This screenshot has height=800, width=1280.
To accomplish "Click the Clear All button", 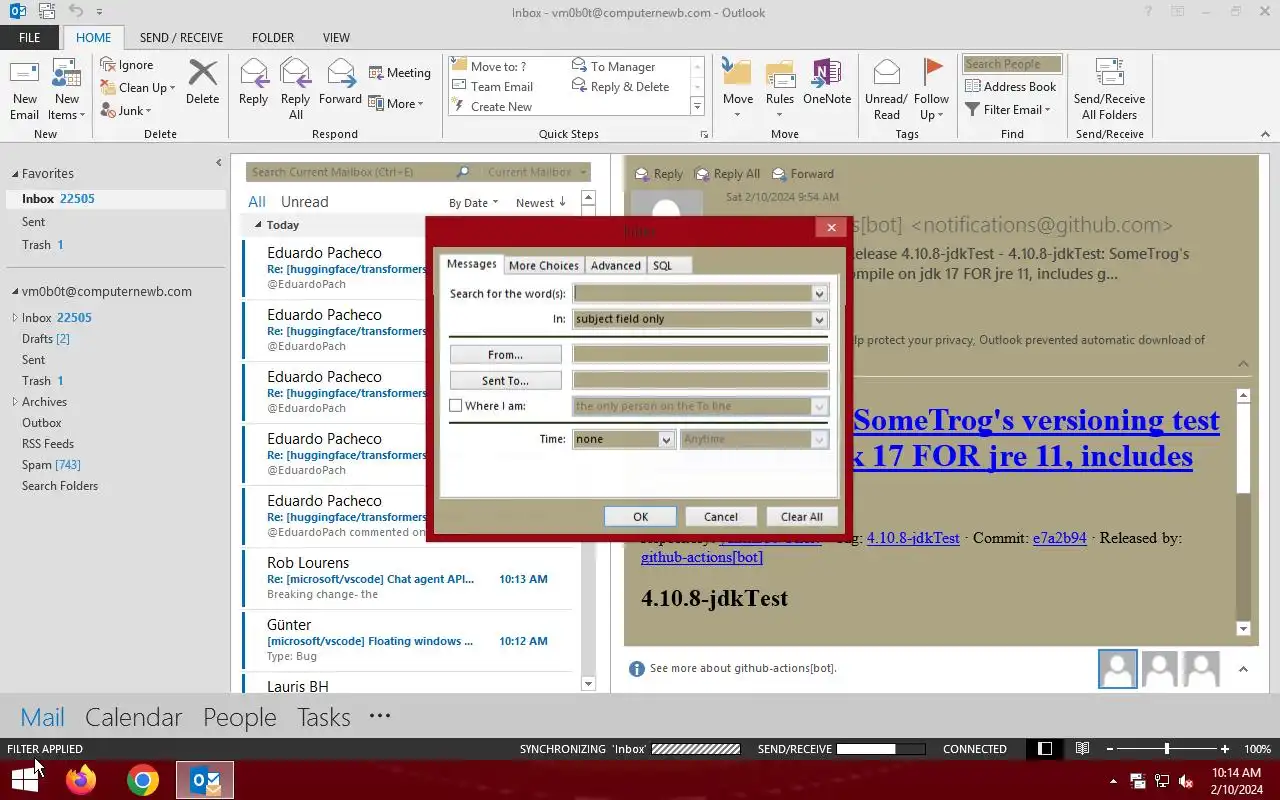I will tap(801, 517).
